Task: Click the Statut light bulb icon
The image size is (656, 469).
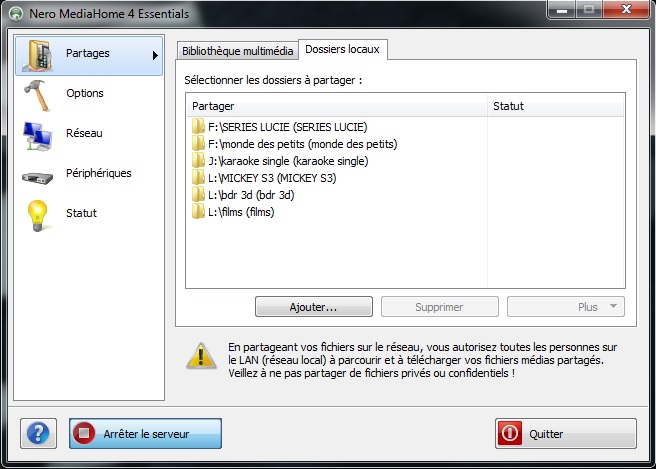Action: pos(38,215)
